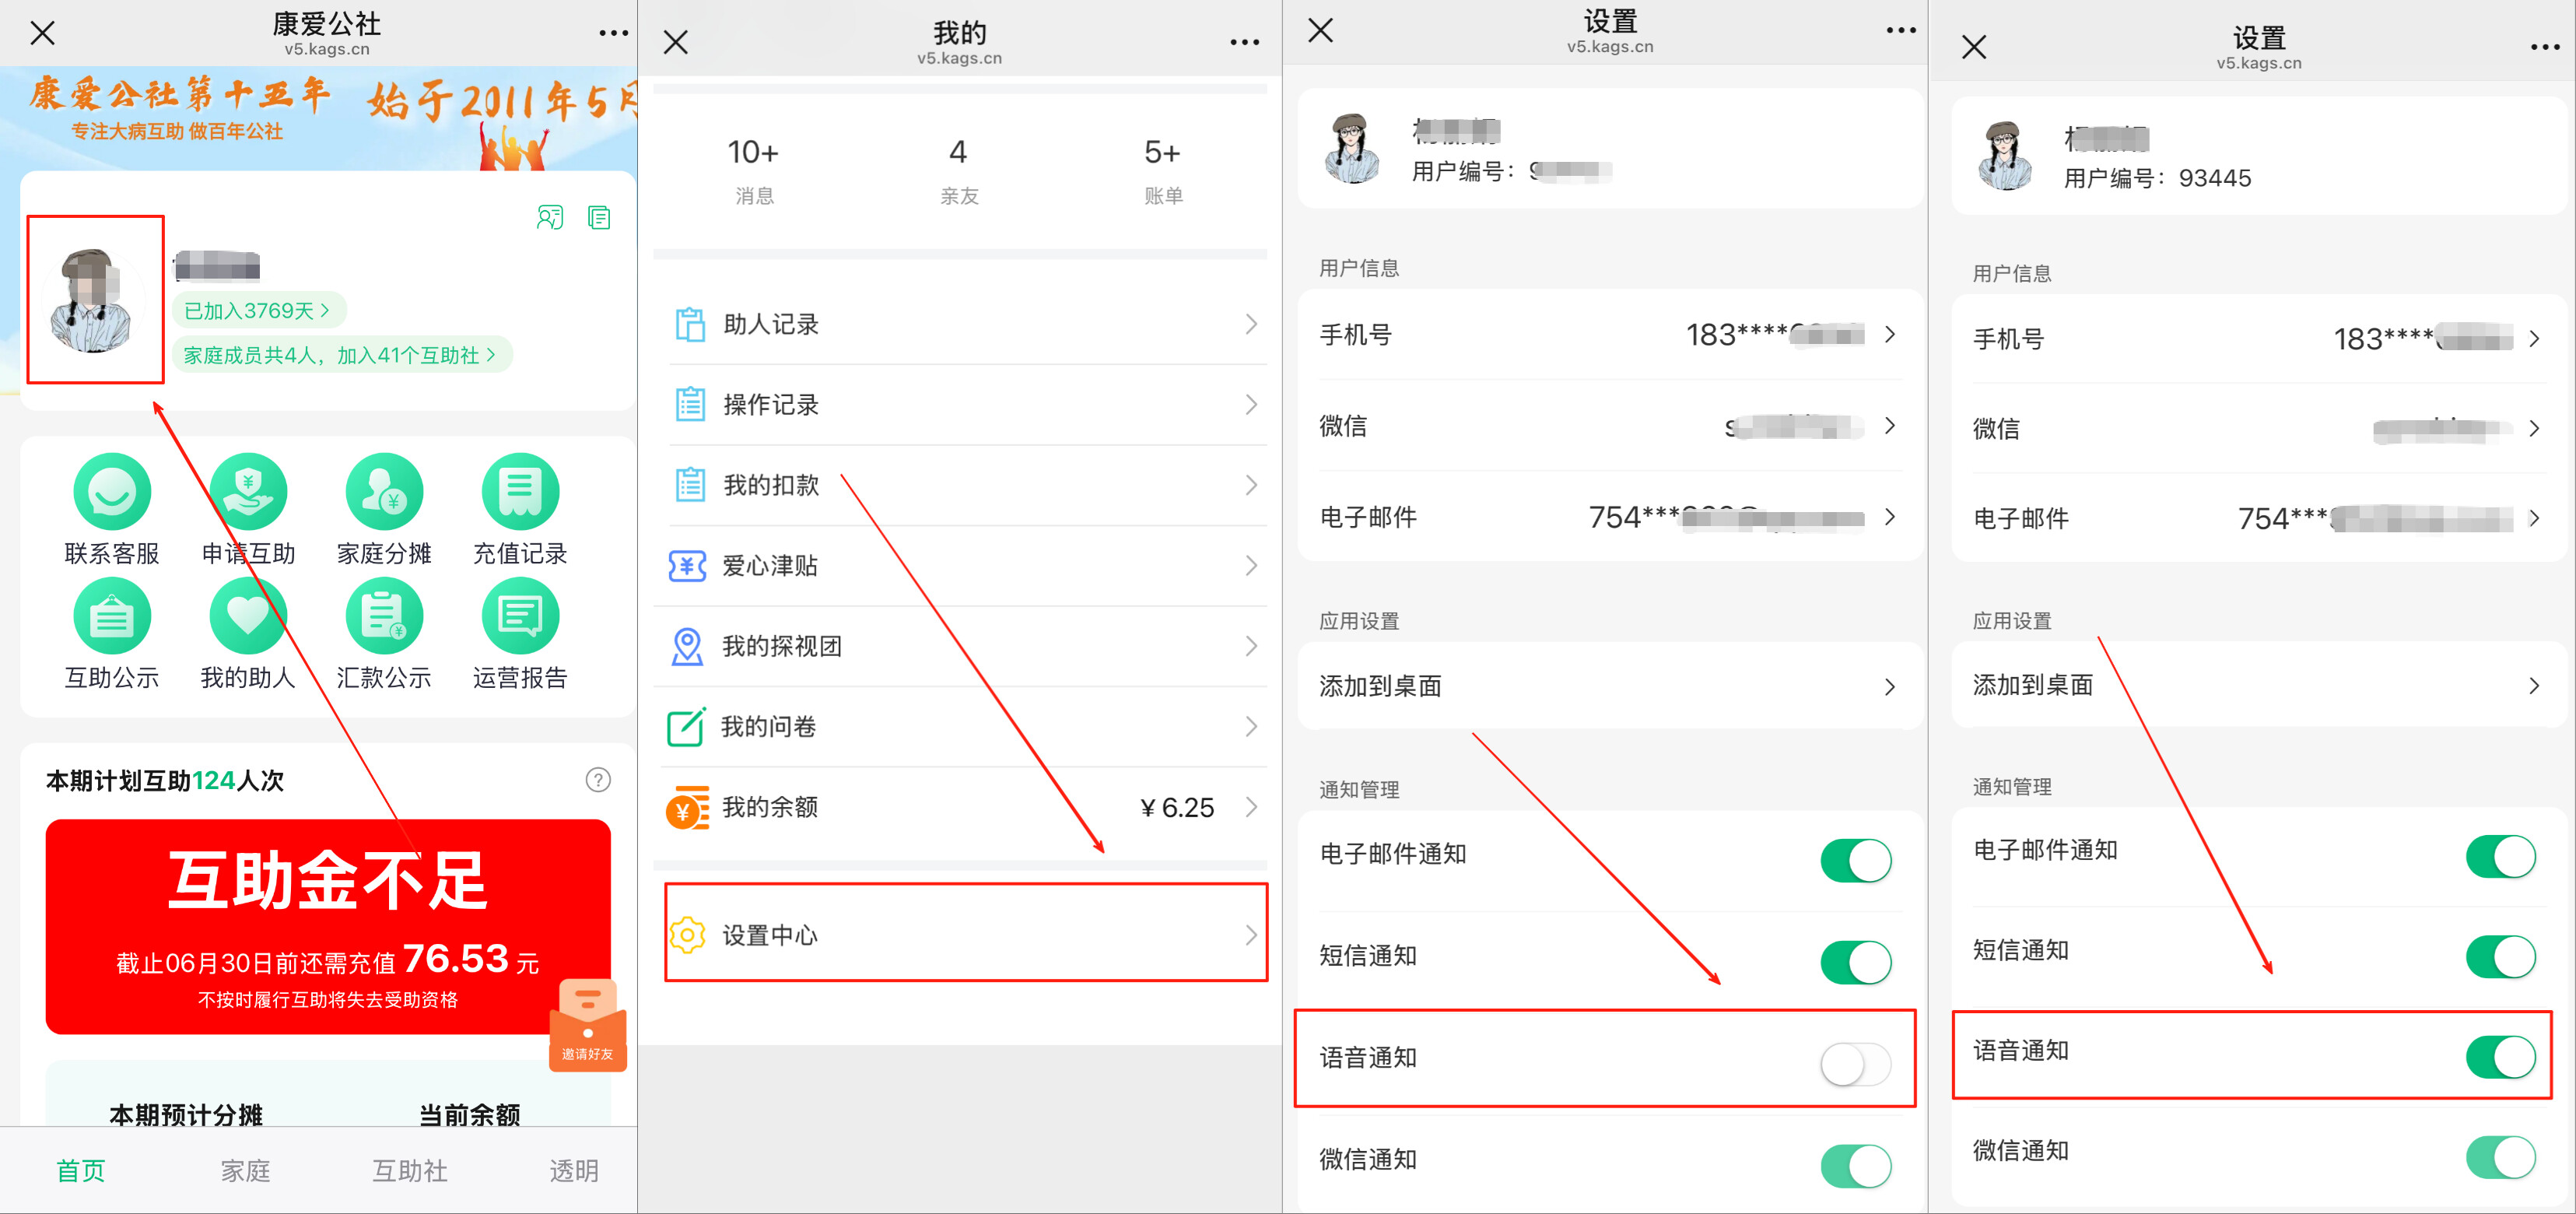Open more menu on rightmost 设置 screen
Image resolution: width=2576 pixels, height=1214 pixels.
[x=2544, y=47]
